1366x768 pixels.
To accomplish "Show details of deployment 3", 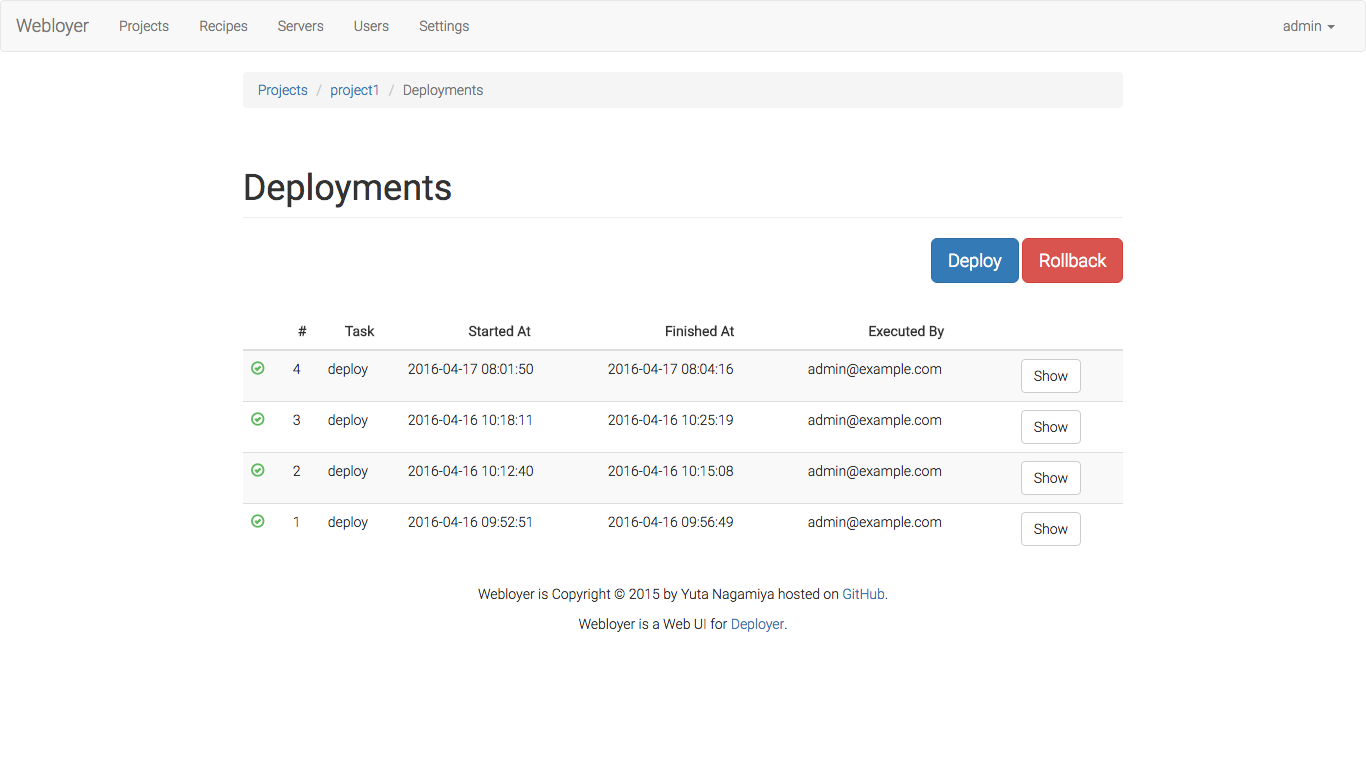I will [1051, 427].
